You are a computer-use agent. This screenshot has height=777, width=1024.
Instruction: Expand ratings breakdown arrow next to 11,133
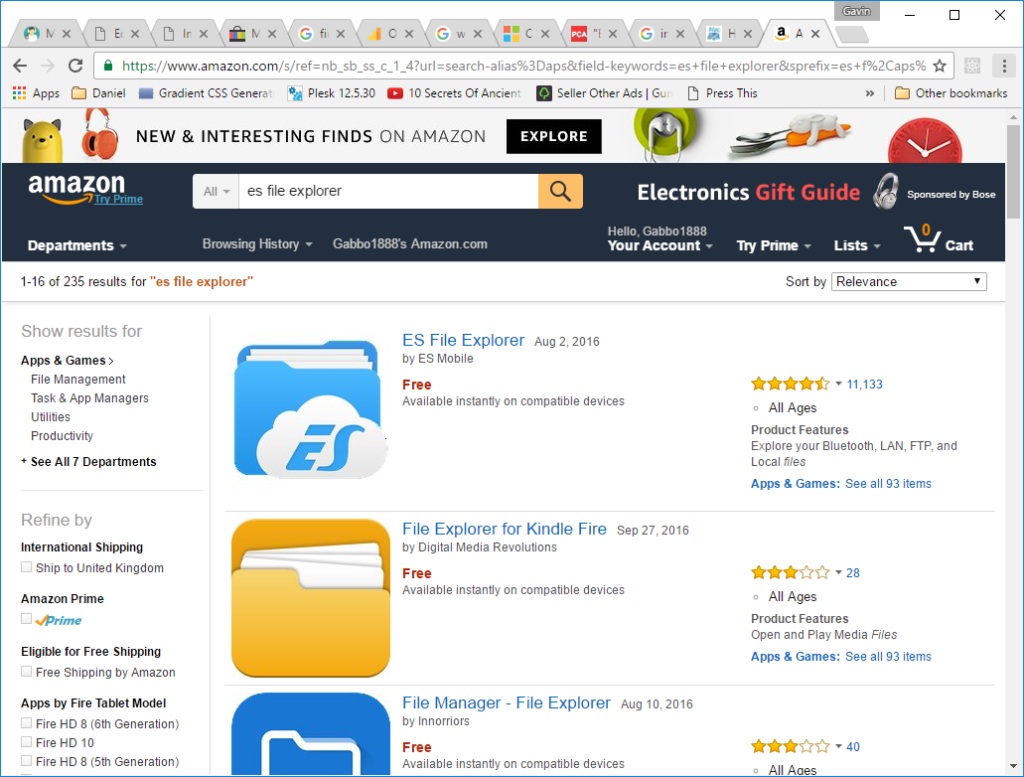[x=839, y=384]
